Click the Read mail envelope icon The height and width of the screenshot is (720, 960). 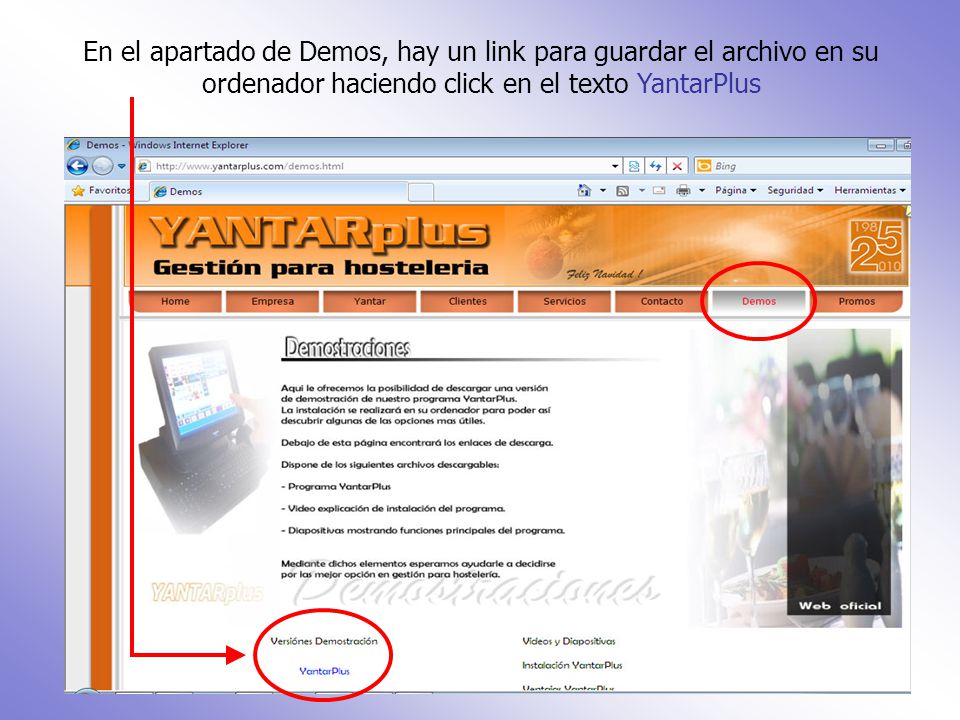point(659,190)
